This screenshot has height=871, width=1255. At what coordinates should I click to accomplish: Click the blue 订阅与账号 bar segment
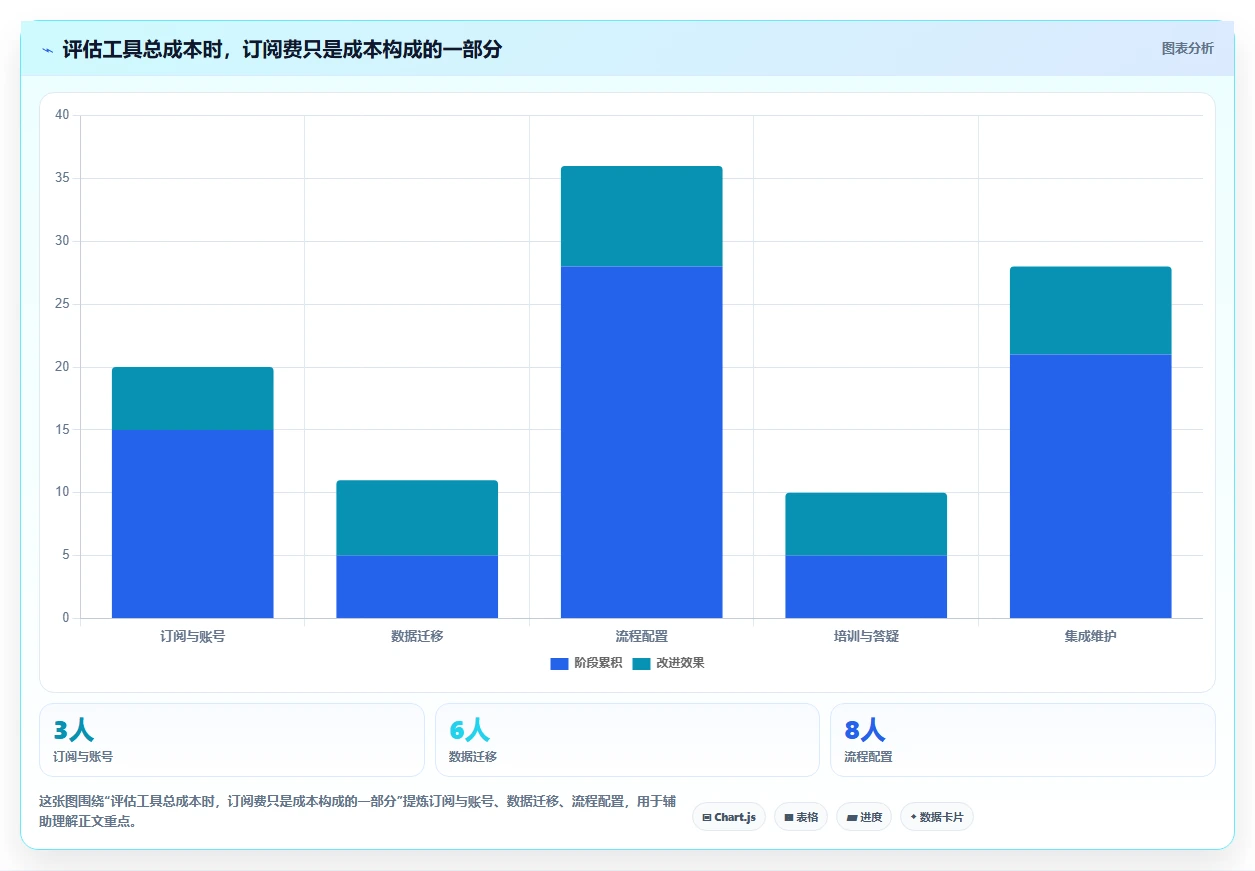[192, 524]
